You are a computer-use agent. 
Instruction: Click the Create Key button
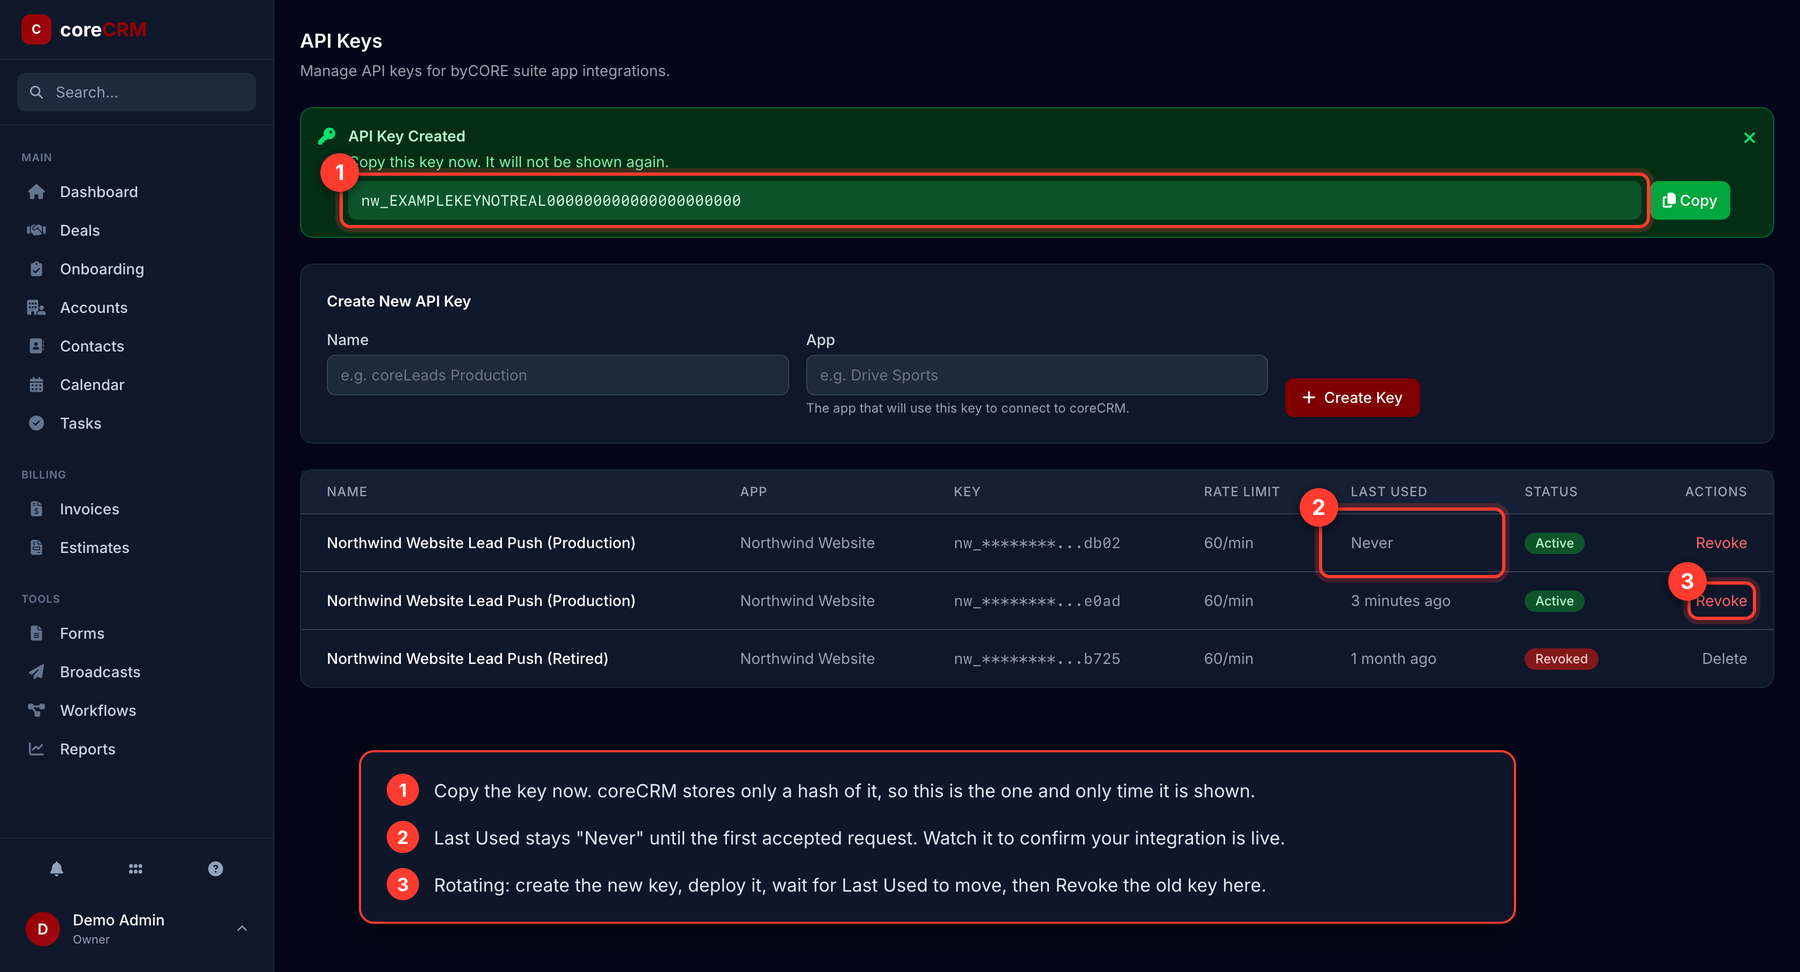(x=1352, y=397)
